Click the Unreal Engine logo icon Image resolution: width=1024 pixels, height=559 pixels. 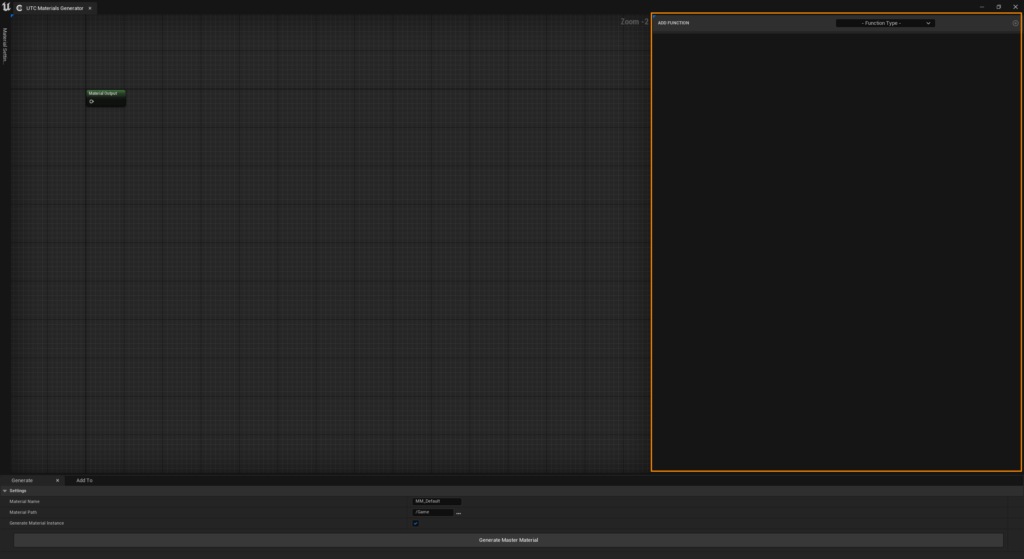click(x=7, y=7)
